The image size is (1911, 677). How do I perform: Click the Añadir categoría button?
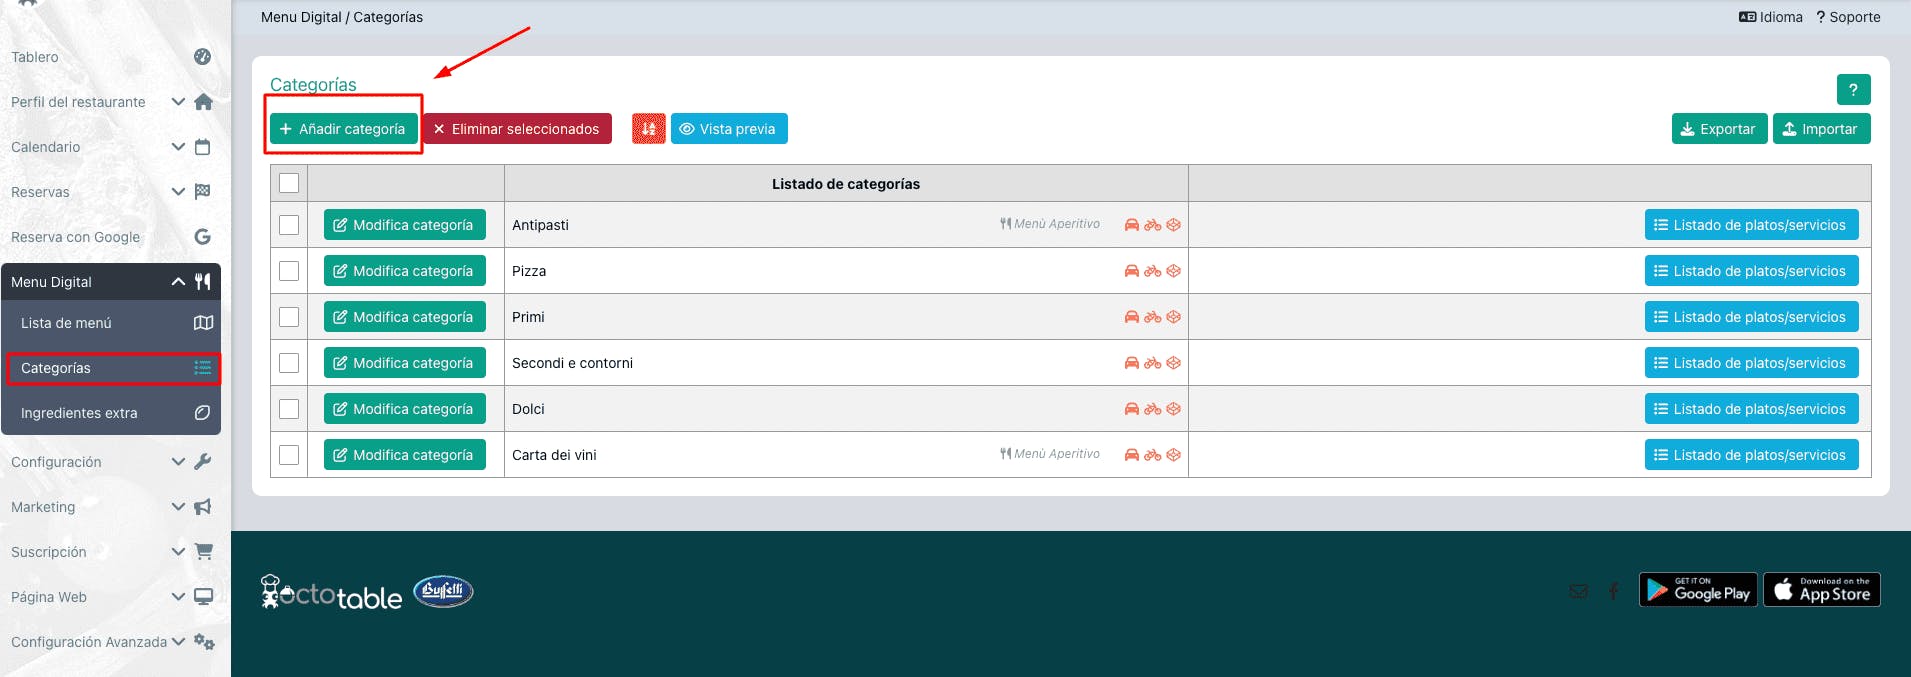coord(343,129)
